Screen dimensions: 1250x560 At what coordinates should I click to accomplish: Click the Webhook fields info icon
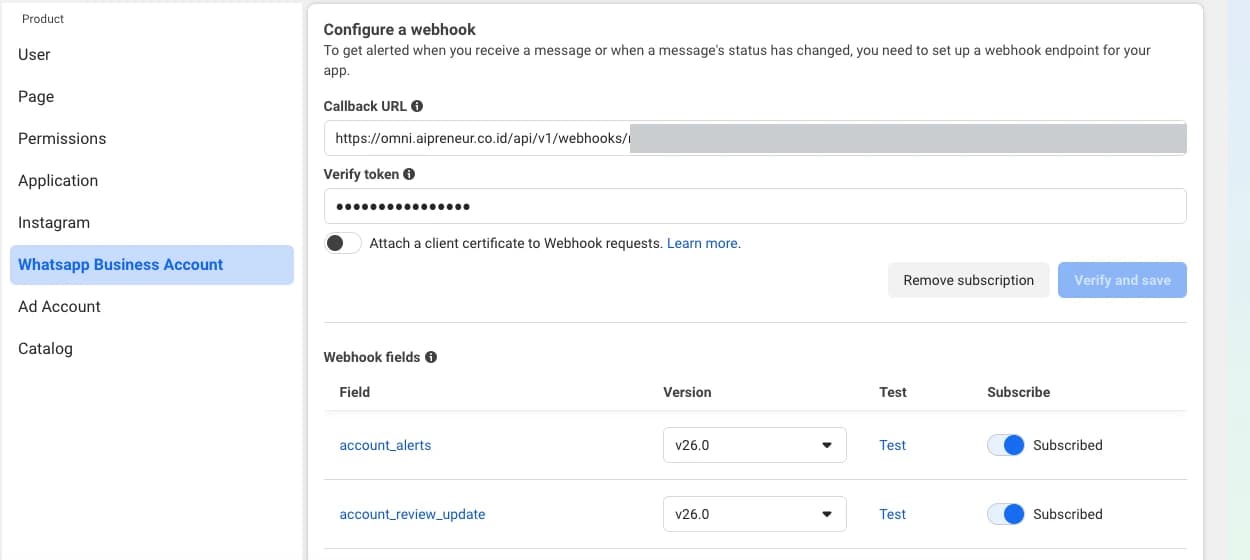coord(431,357)
